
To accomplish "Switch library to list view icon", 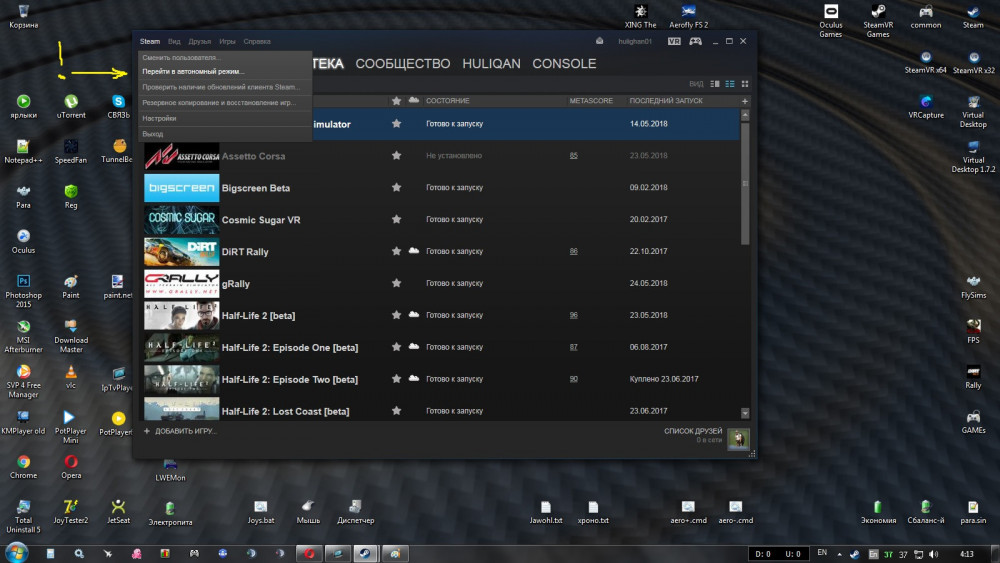I will 730,84.
